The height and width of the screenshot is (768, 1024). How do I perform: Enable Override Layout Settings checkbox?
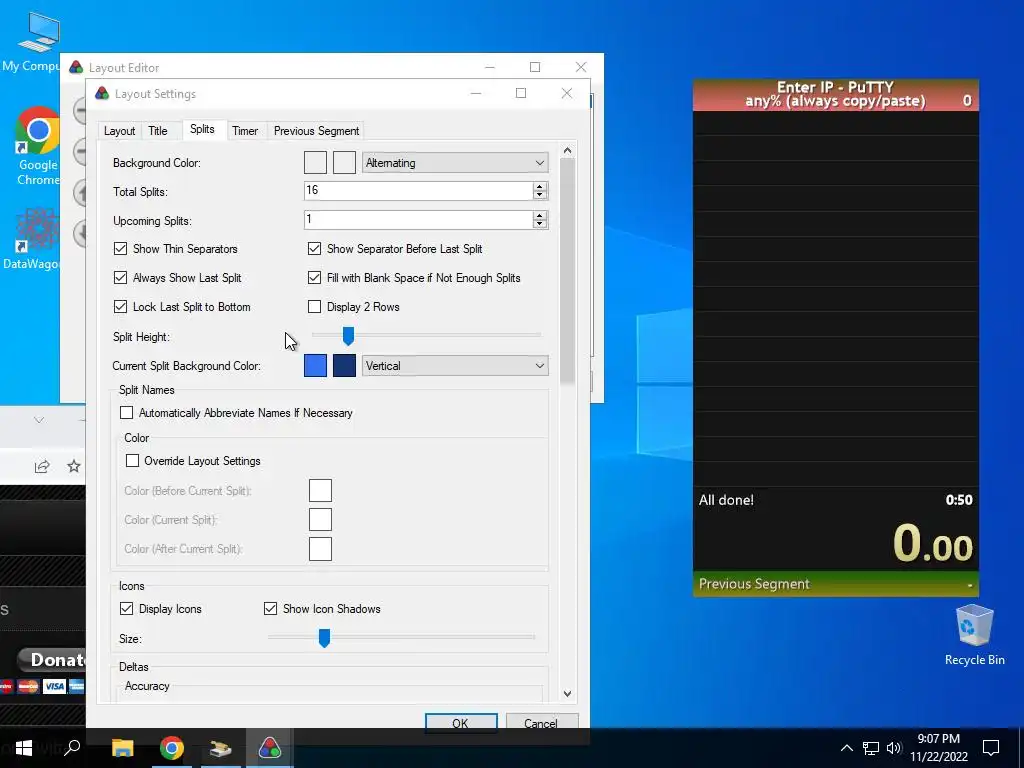click(x=132, y=461)
